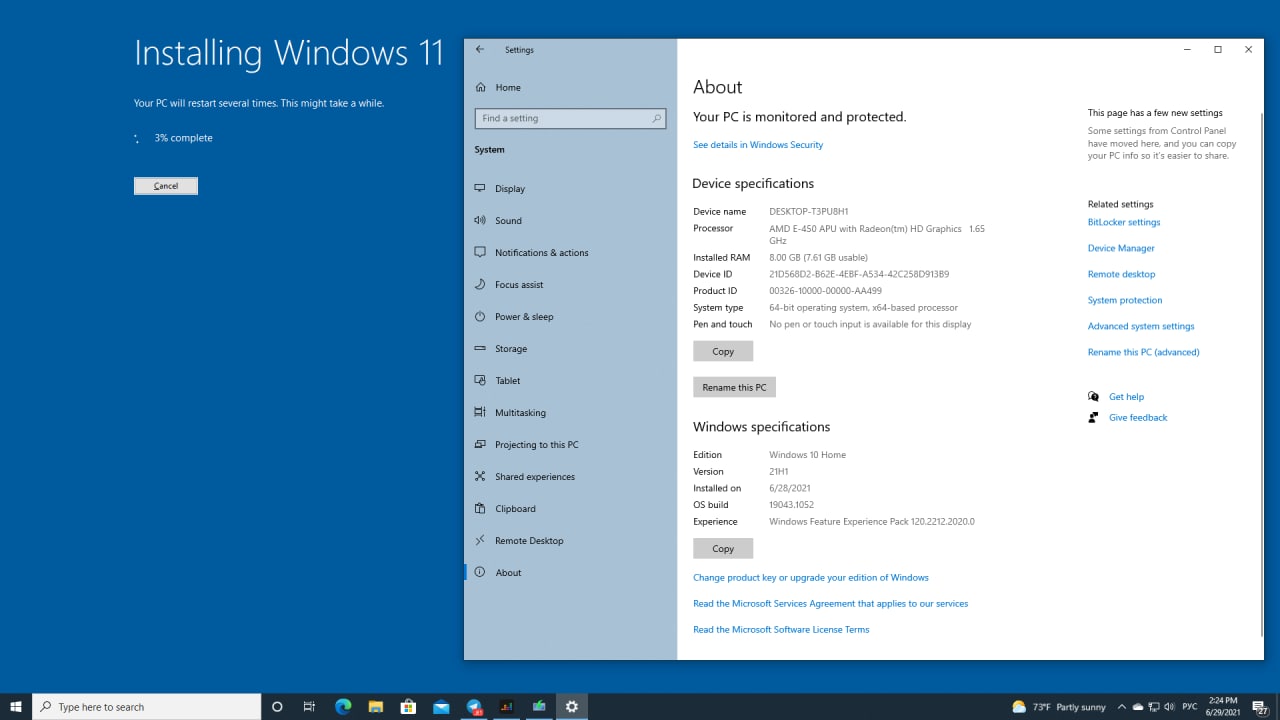This screenshot has height=720, width=1280.
Task: Open System protection link
Action: click(1125, 300)
